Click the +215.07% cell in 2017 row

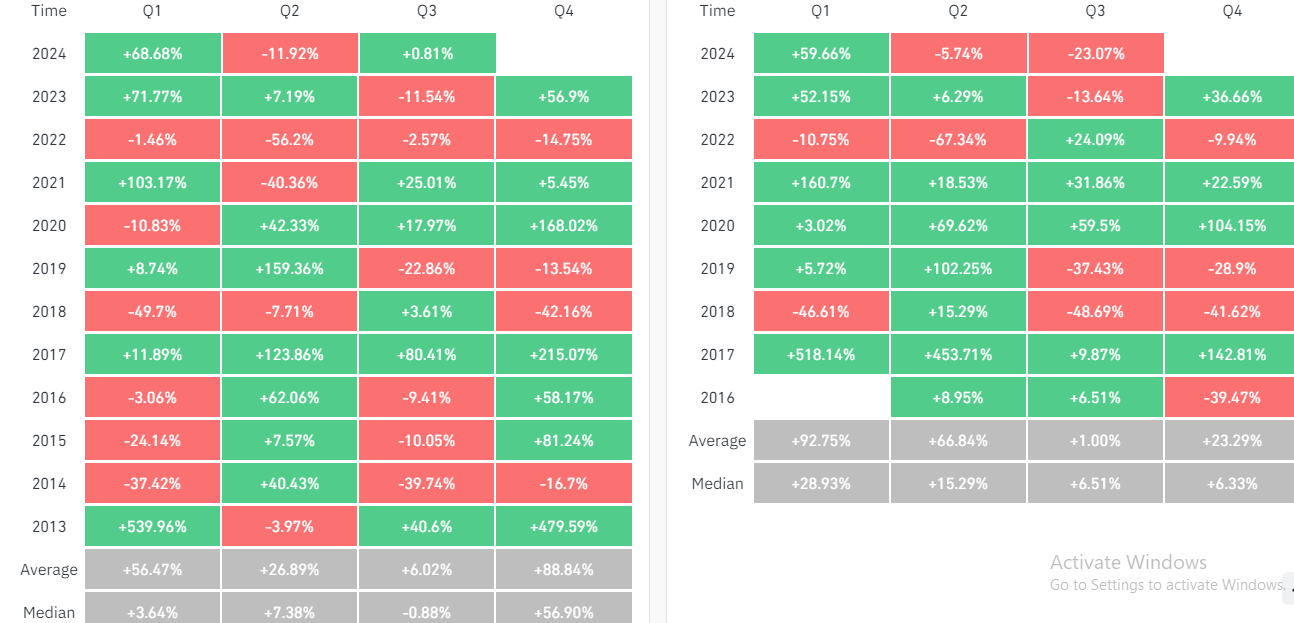pyautogui.click(x=564, y=355)
